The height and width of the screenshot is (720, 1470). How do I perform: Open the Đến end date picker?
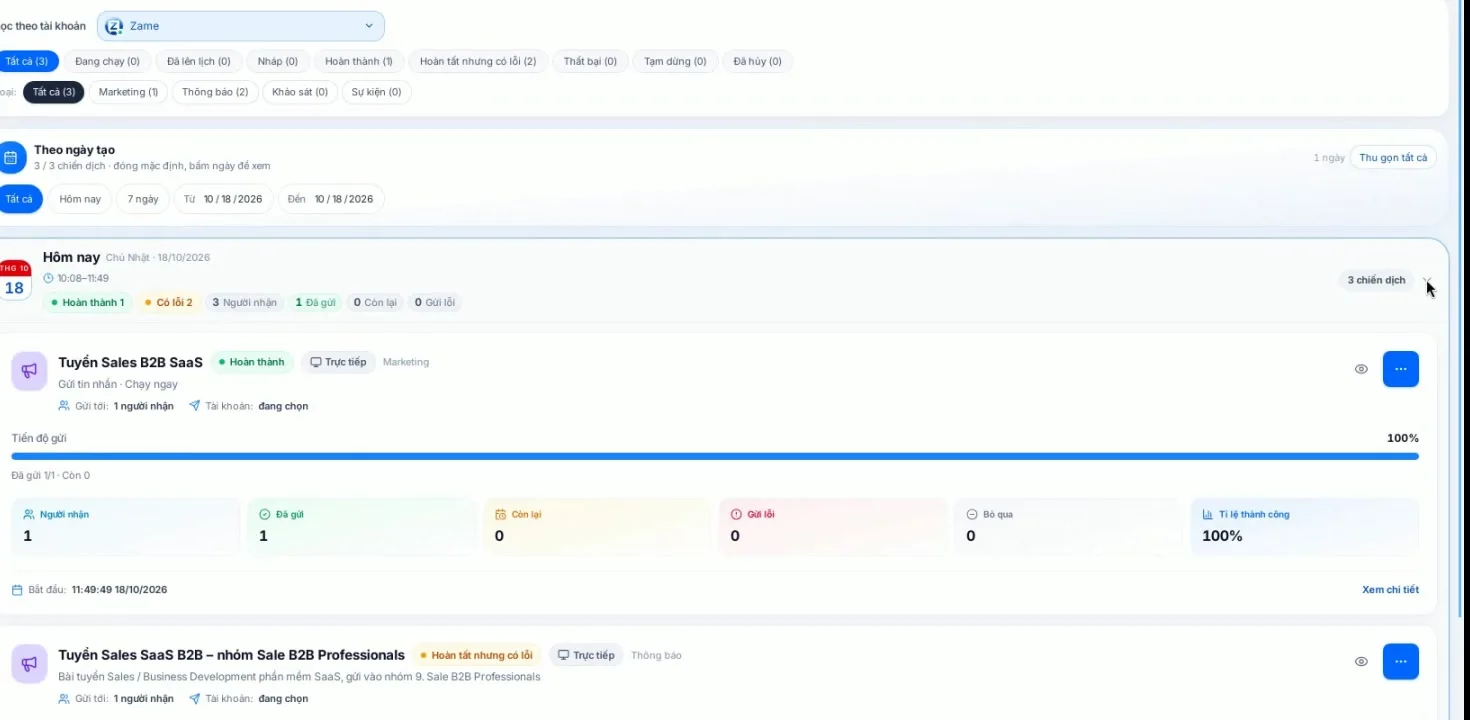pyautogui.click(x=331, y=199)
